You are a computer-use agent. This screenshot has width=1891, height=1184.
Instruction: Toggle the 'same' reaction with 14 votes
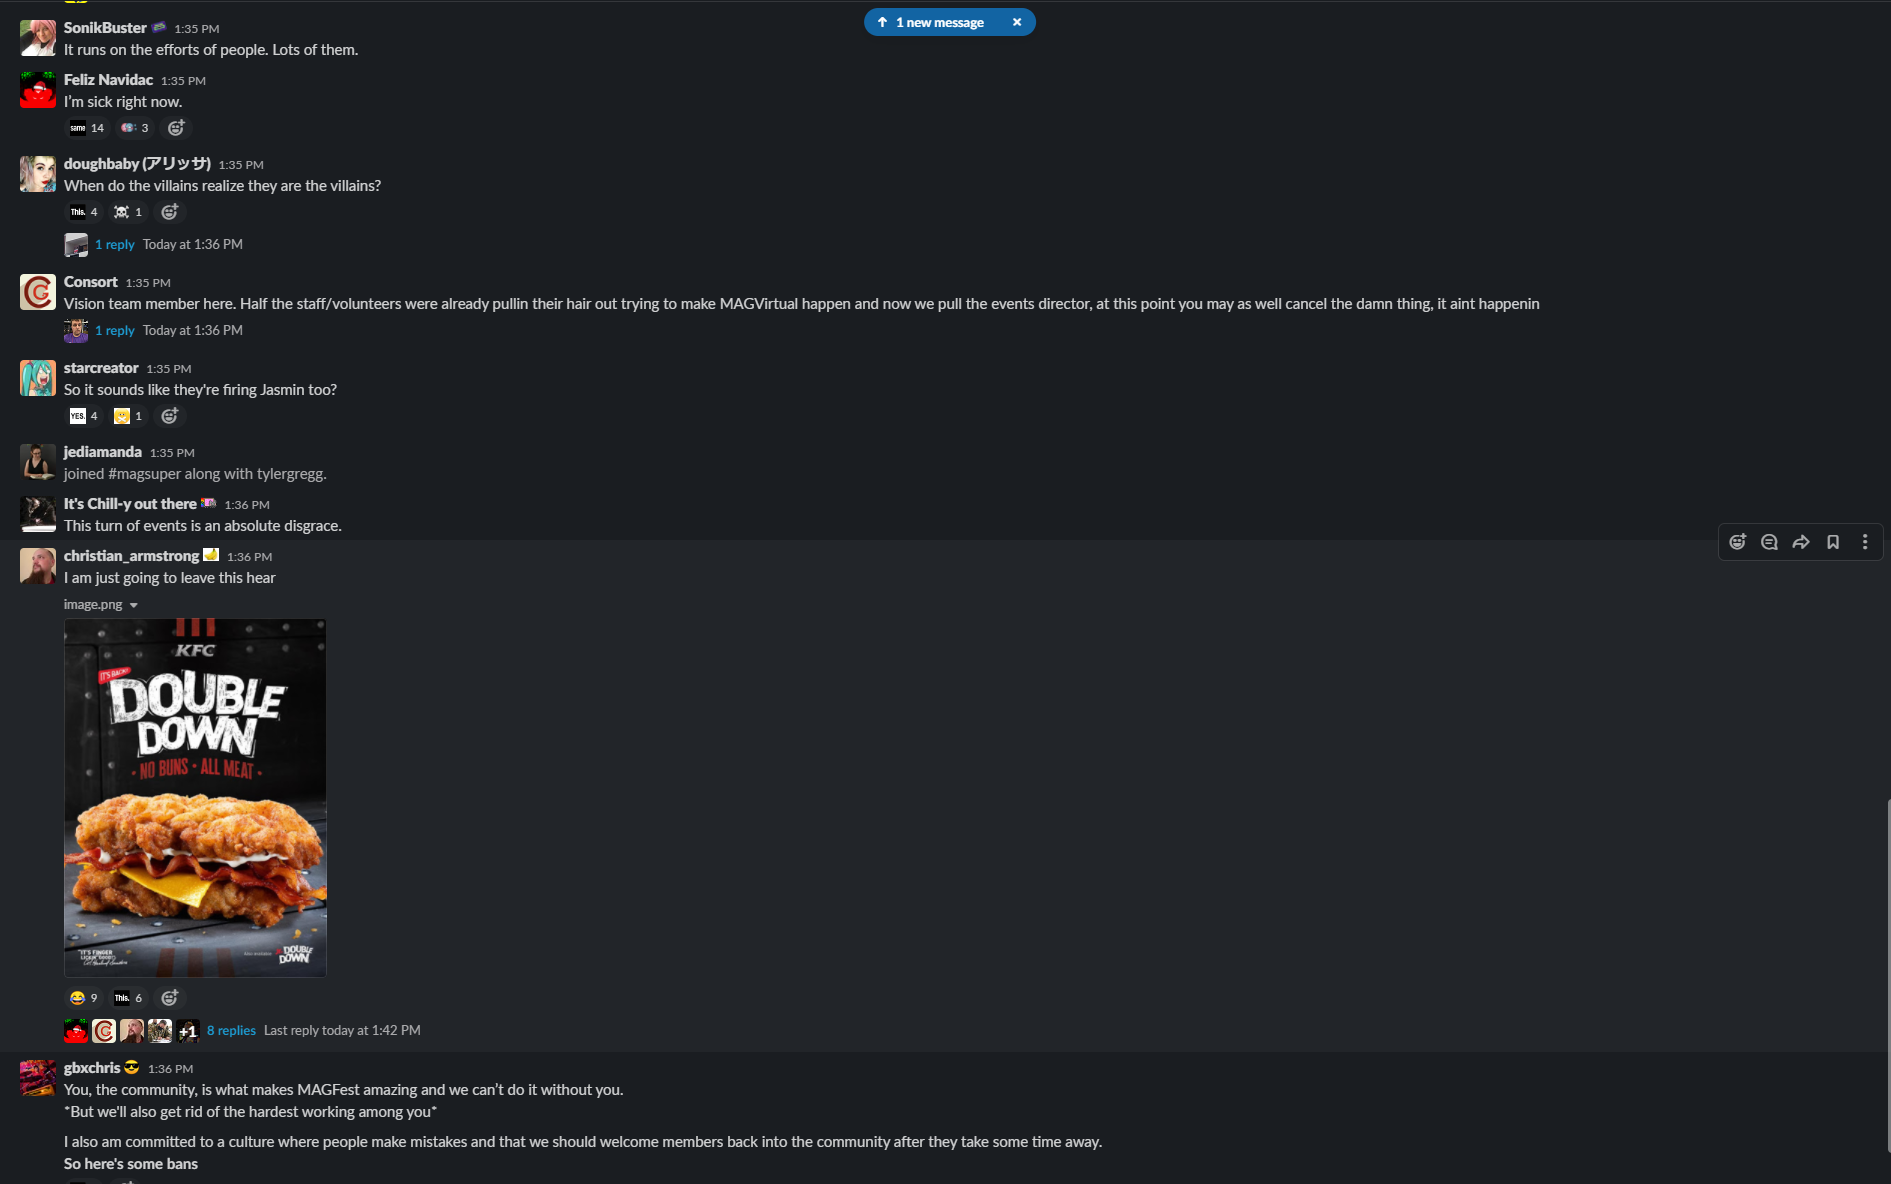click(x=87, y=128)
